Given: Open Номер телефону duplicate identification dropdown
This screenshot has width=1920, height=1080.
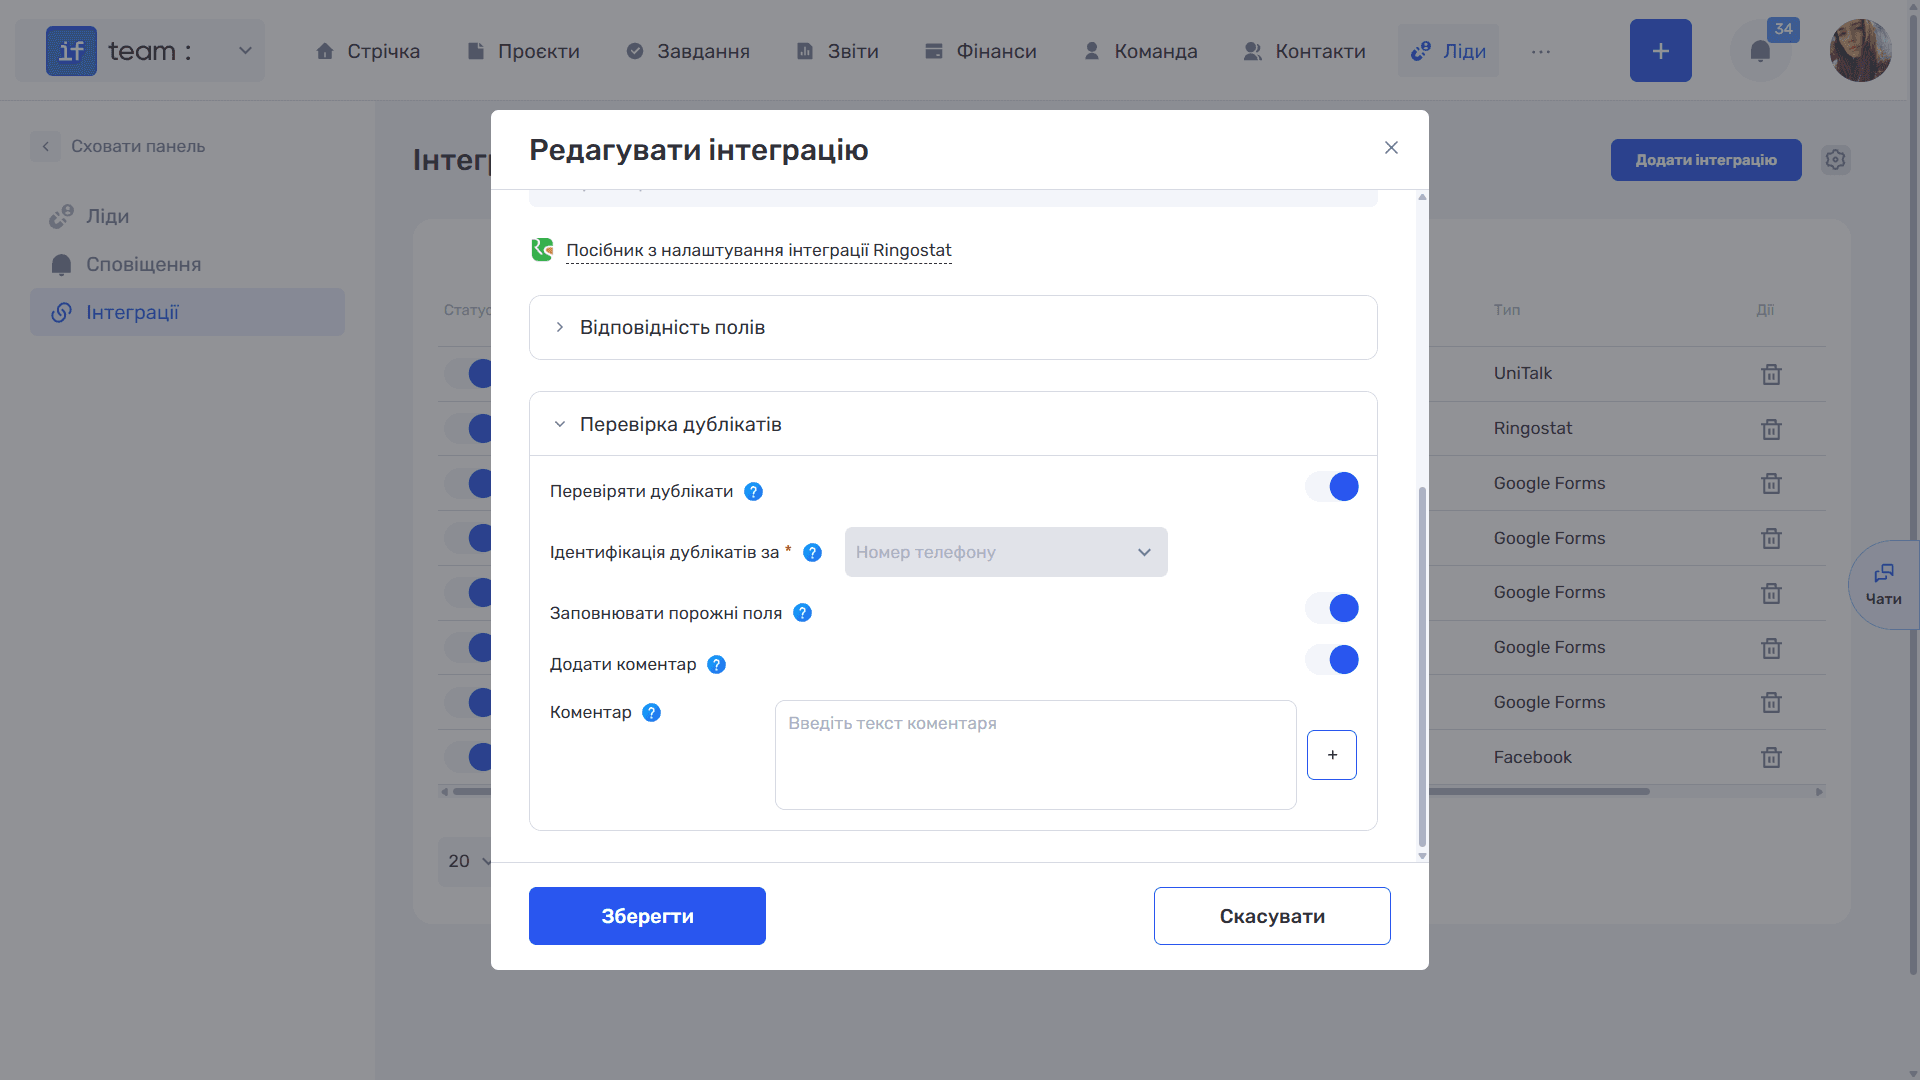Looking at the screenshot, I should (x=1006, y=552).
